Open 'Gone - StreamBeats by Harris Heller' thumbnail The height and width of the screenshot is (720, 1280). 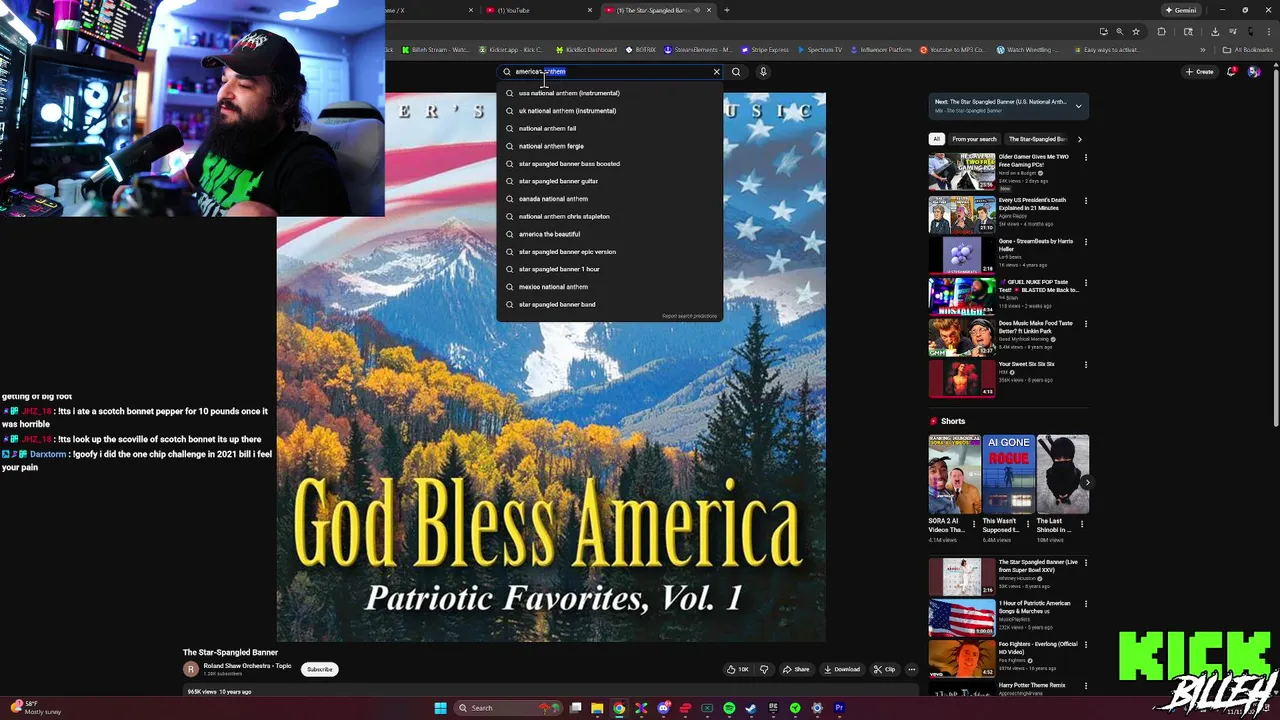962,255
